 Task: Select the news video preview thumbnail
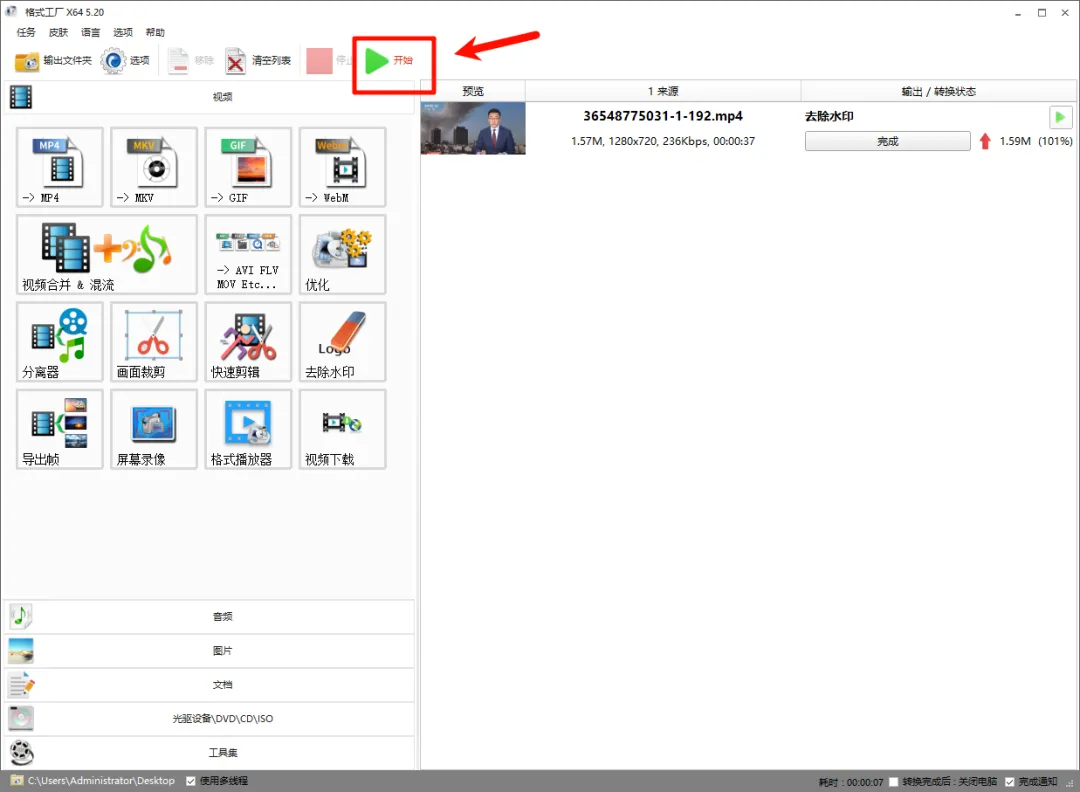click(x=473, y=128)
